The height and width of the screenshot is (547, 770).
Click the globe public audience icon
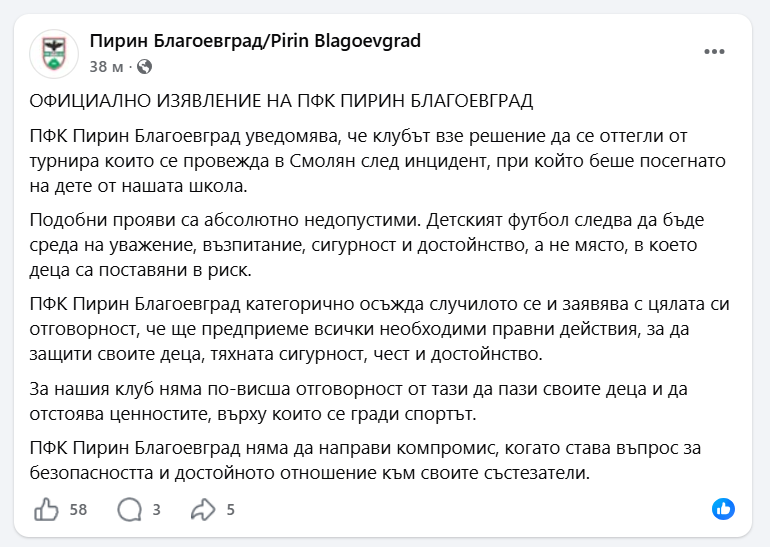[x=145, y=67]
